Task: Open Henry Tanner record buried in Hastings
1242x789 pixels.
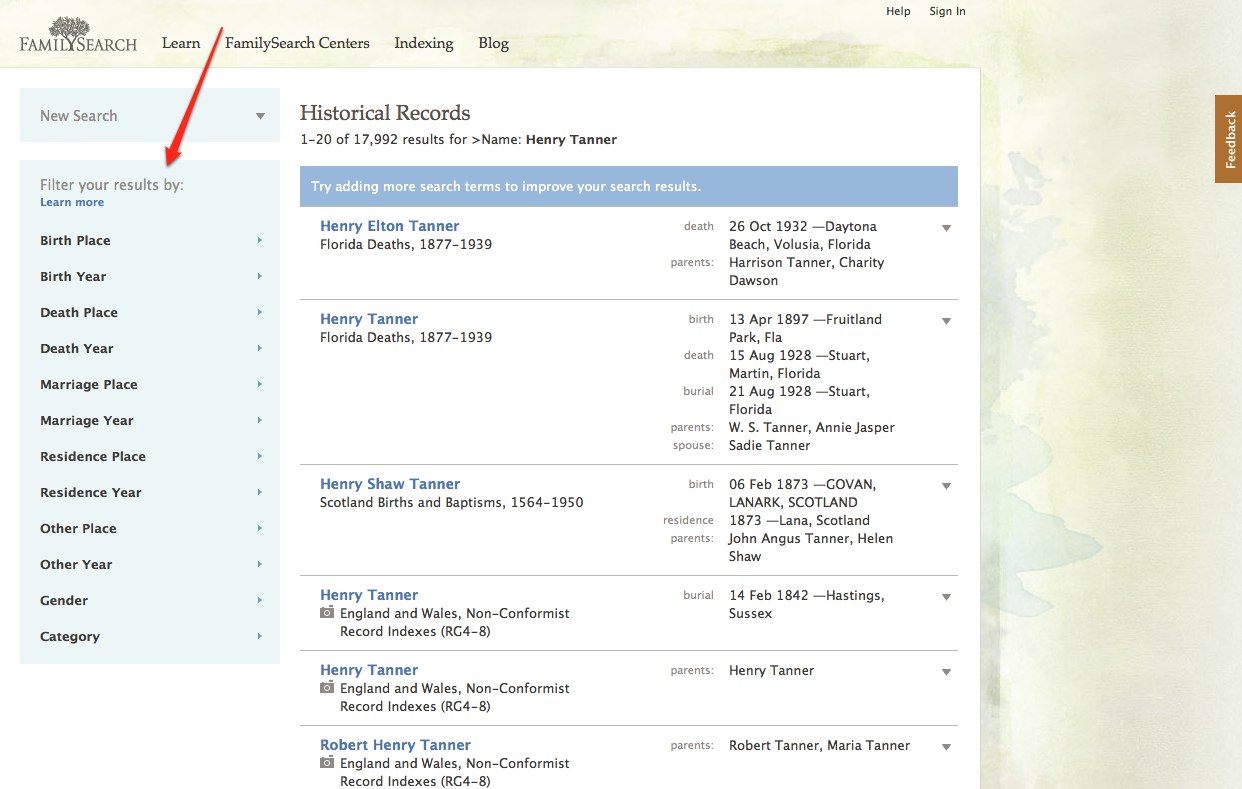Action: [x=369, y=595]
